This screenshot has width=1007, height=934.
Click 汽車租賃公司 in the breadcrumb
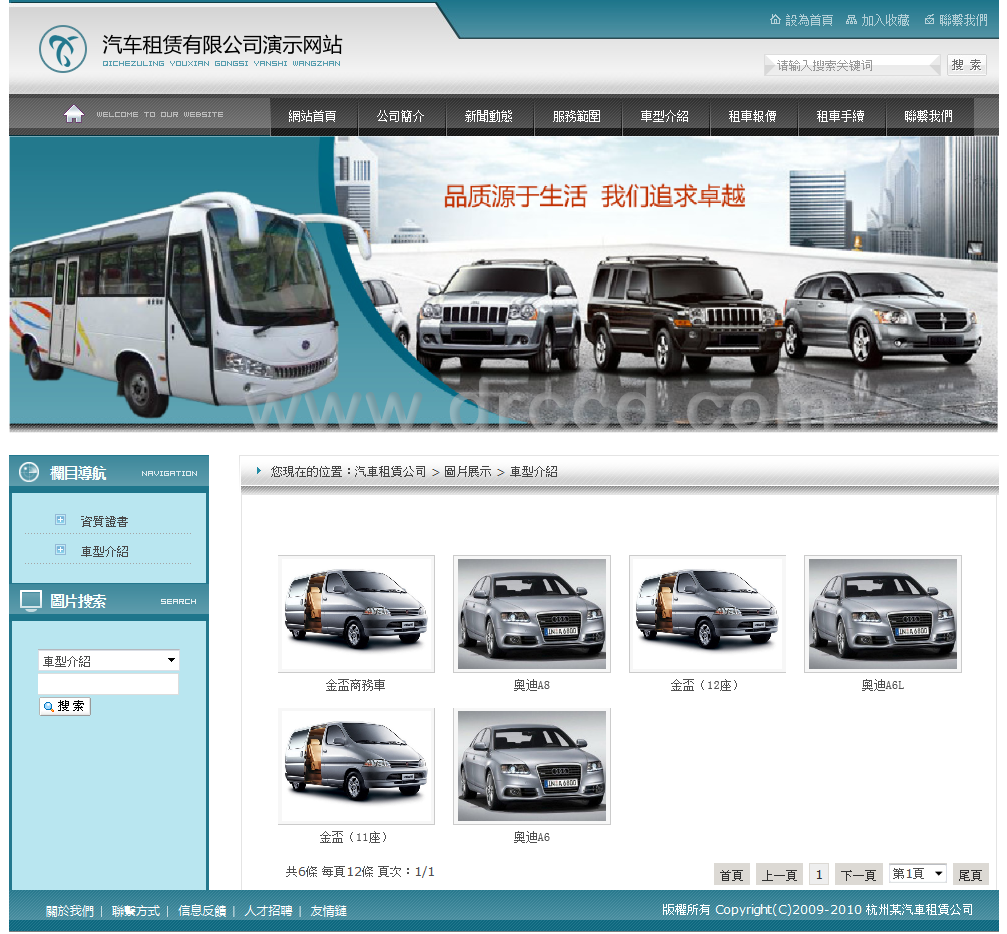click(390, 471)
